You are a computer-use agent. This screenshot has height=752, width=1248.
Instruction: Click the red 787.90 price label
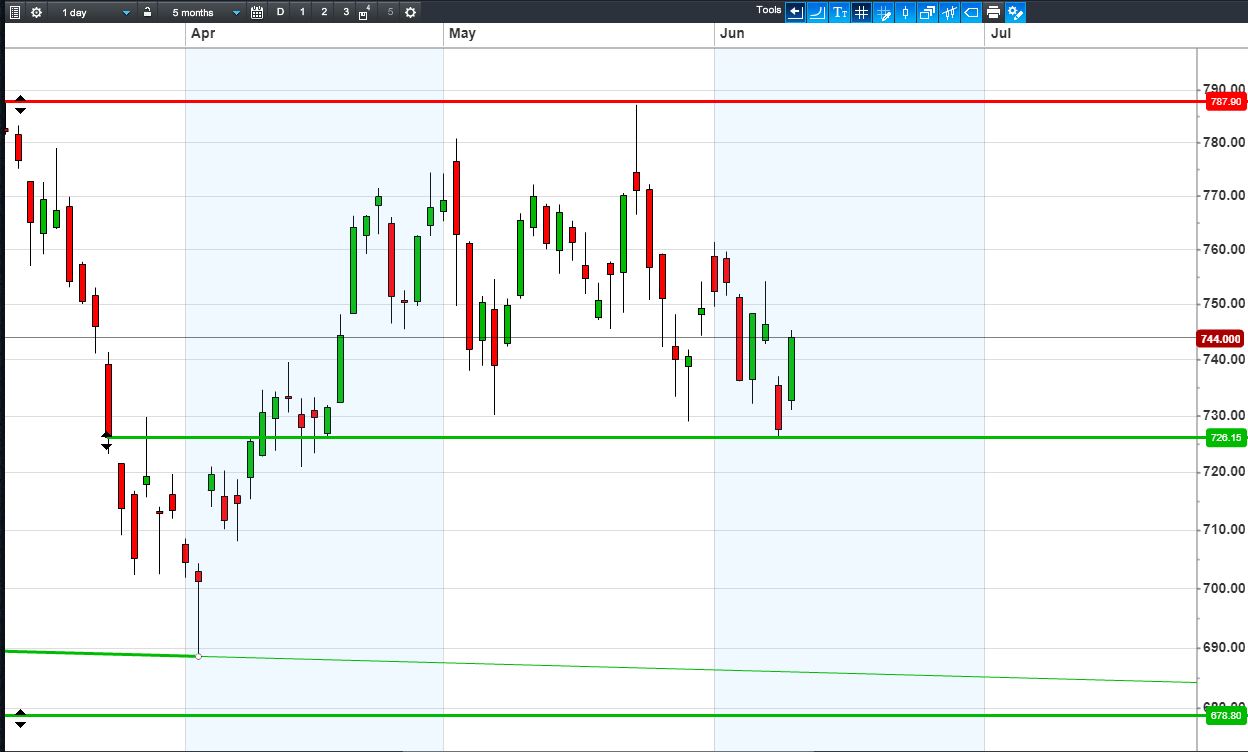(1225, 102)
